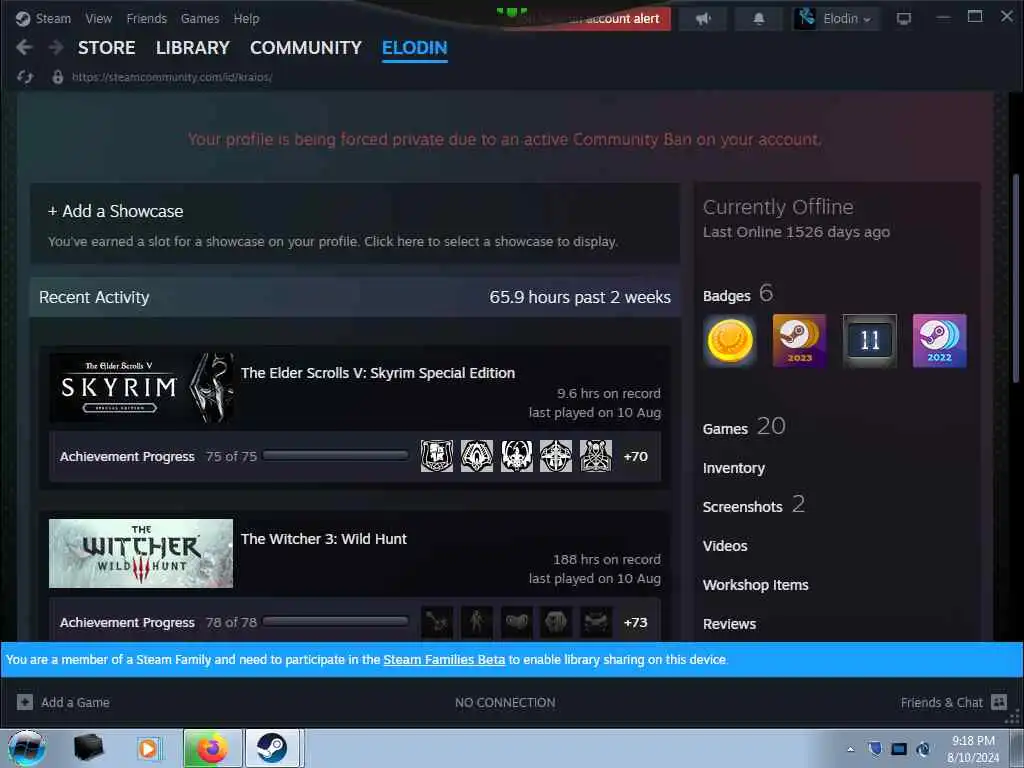Go to the COMMUNITY tab
The height and width of the screenshot is (768, 1024).
pyautogui.click(x=306, y=48)
